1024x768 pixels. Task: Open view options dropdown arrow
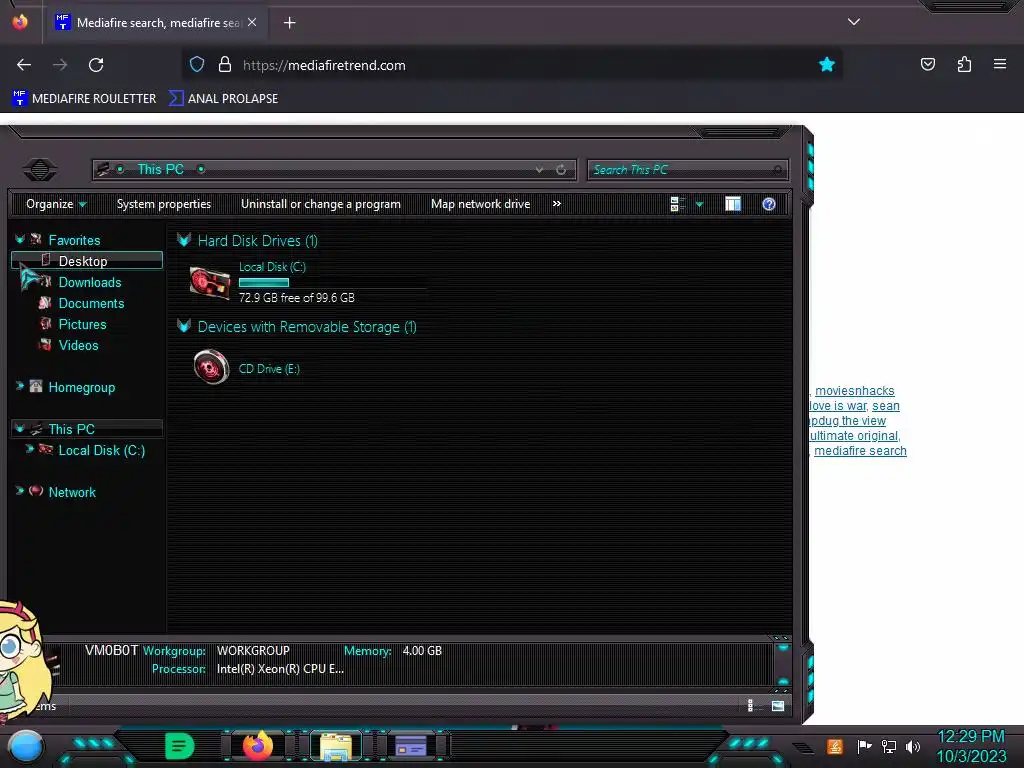coord(699,204)
